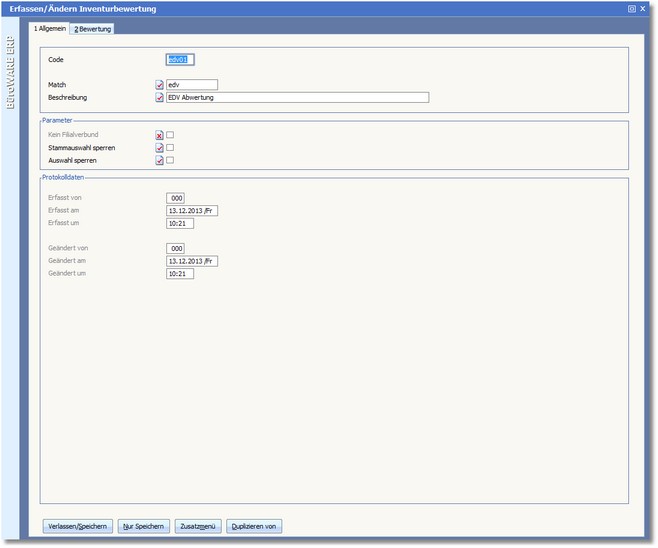Enable the Stammauswahl sperren checkbox

(x=171, y=148)
